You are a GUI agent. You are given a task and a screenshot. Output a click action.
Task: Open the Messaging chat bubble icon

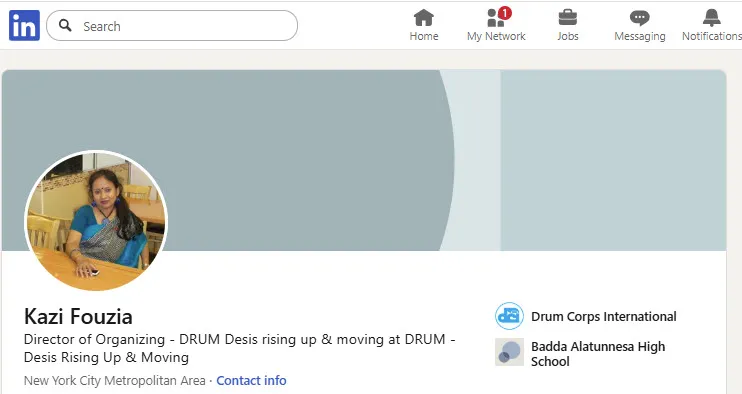[639, 18]
